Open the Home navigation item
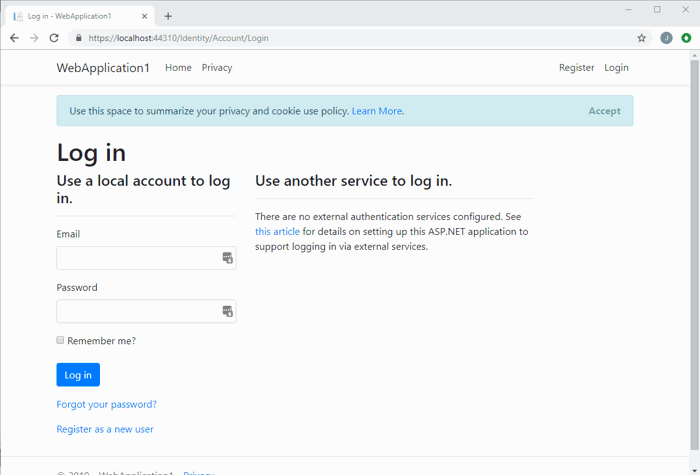Image resolution: width=700 pixels, height=475 pixels. click(178, 68)
